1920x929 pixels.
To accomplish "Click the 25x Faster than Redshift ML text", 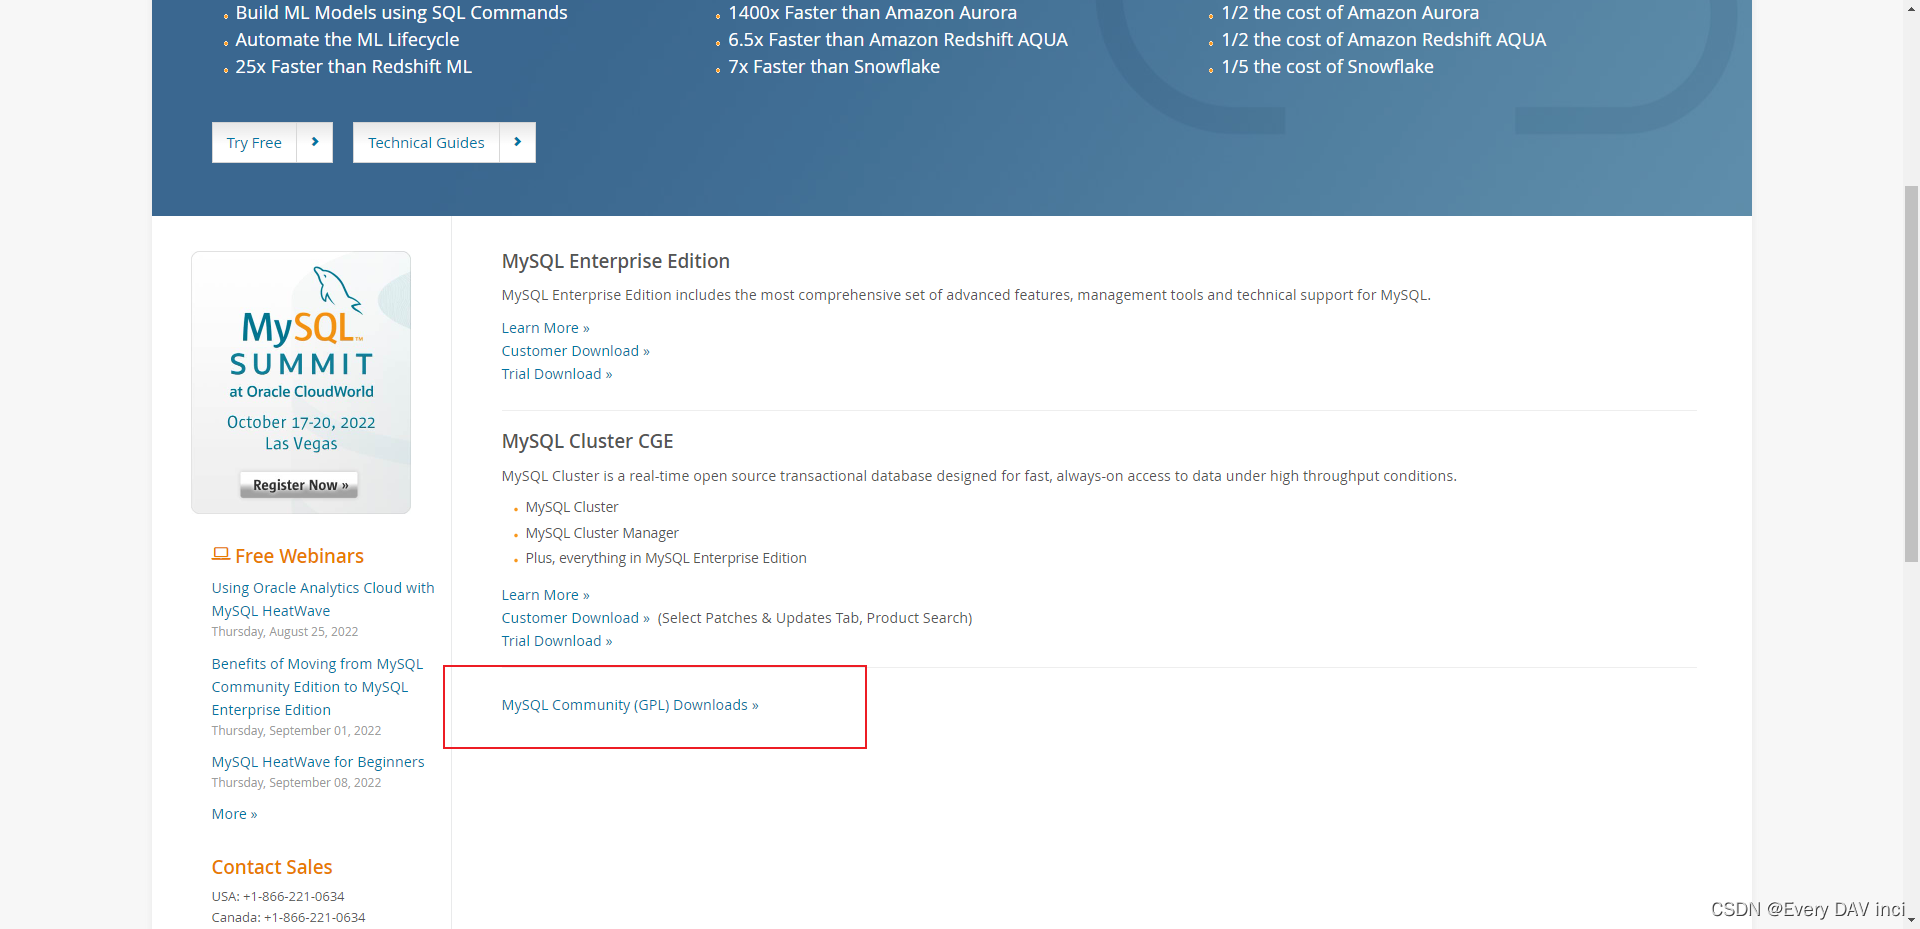I will (353, 67).
